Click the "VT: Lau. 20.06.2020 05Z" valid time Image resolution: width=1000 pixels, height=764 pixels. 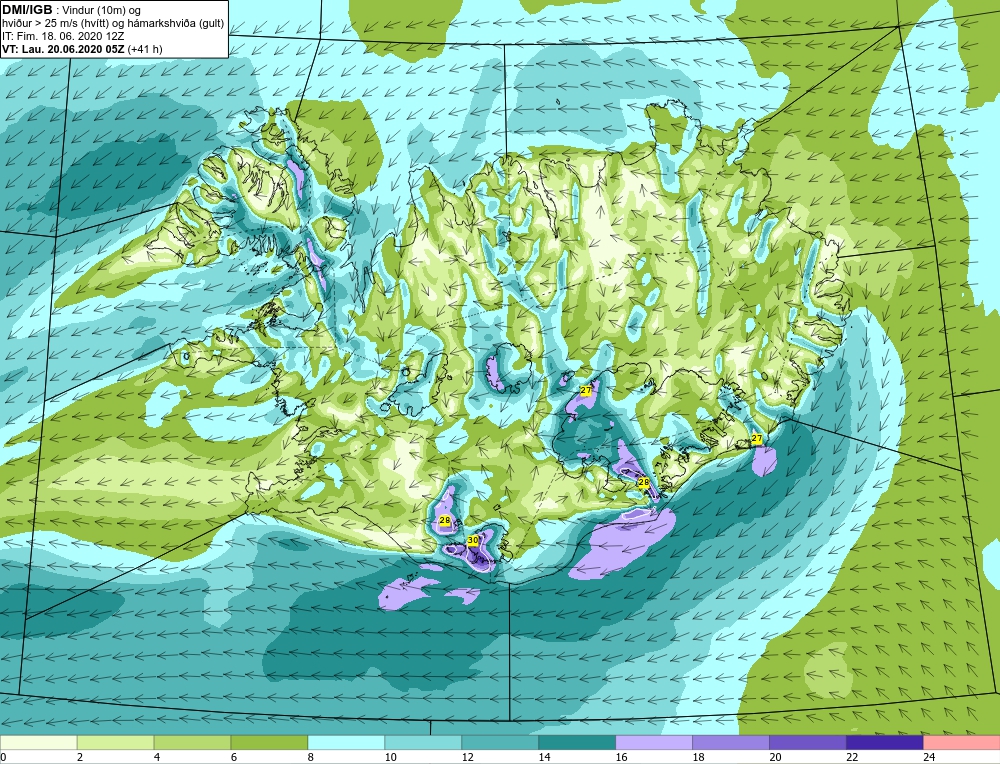point(63,49)
